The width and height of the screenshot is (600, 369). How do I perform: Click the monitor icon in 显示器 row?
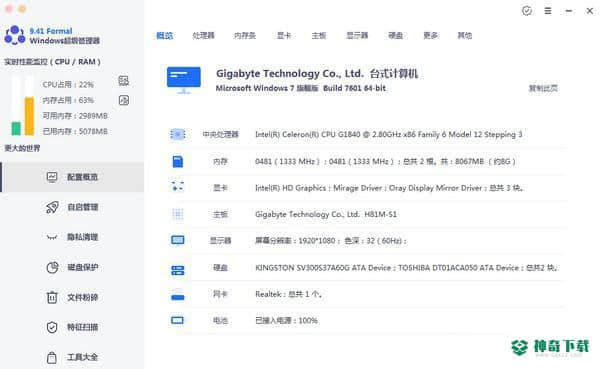point(178,240)
